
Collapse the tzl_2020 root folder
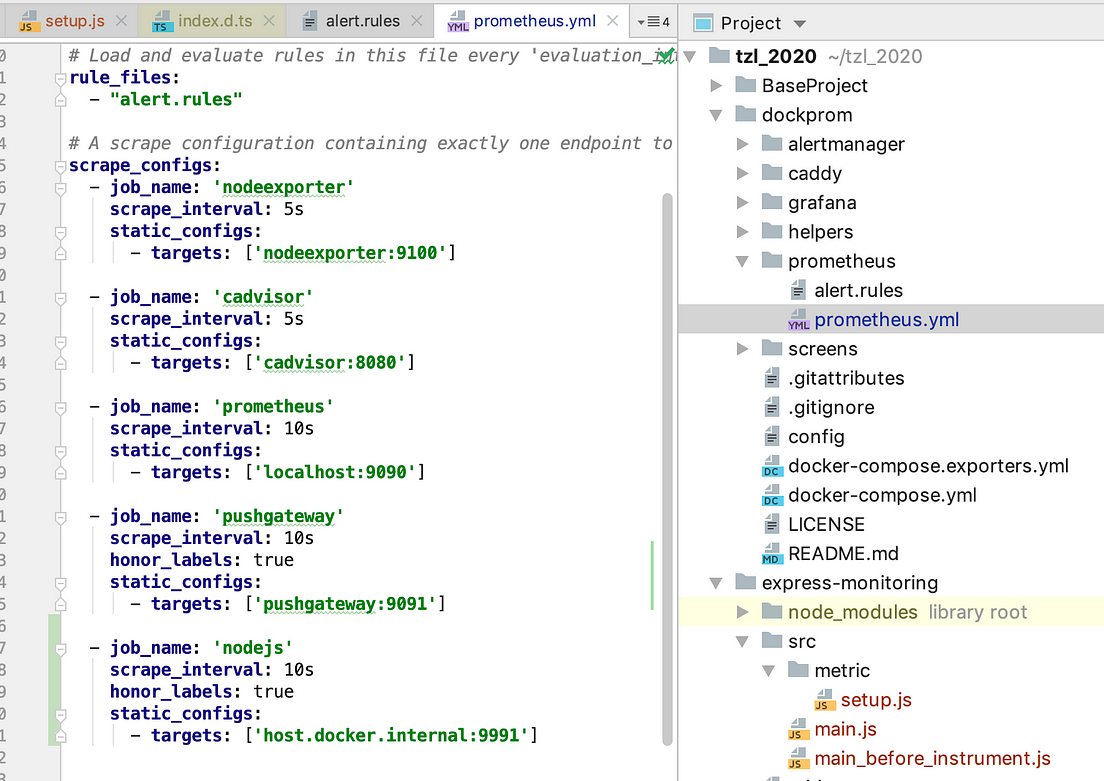point(690,56)
